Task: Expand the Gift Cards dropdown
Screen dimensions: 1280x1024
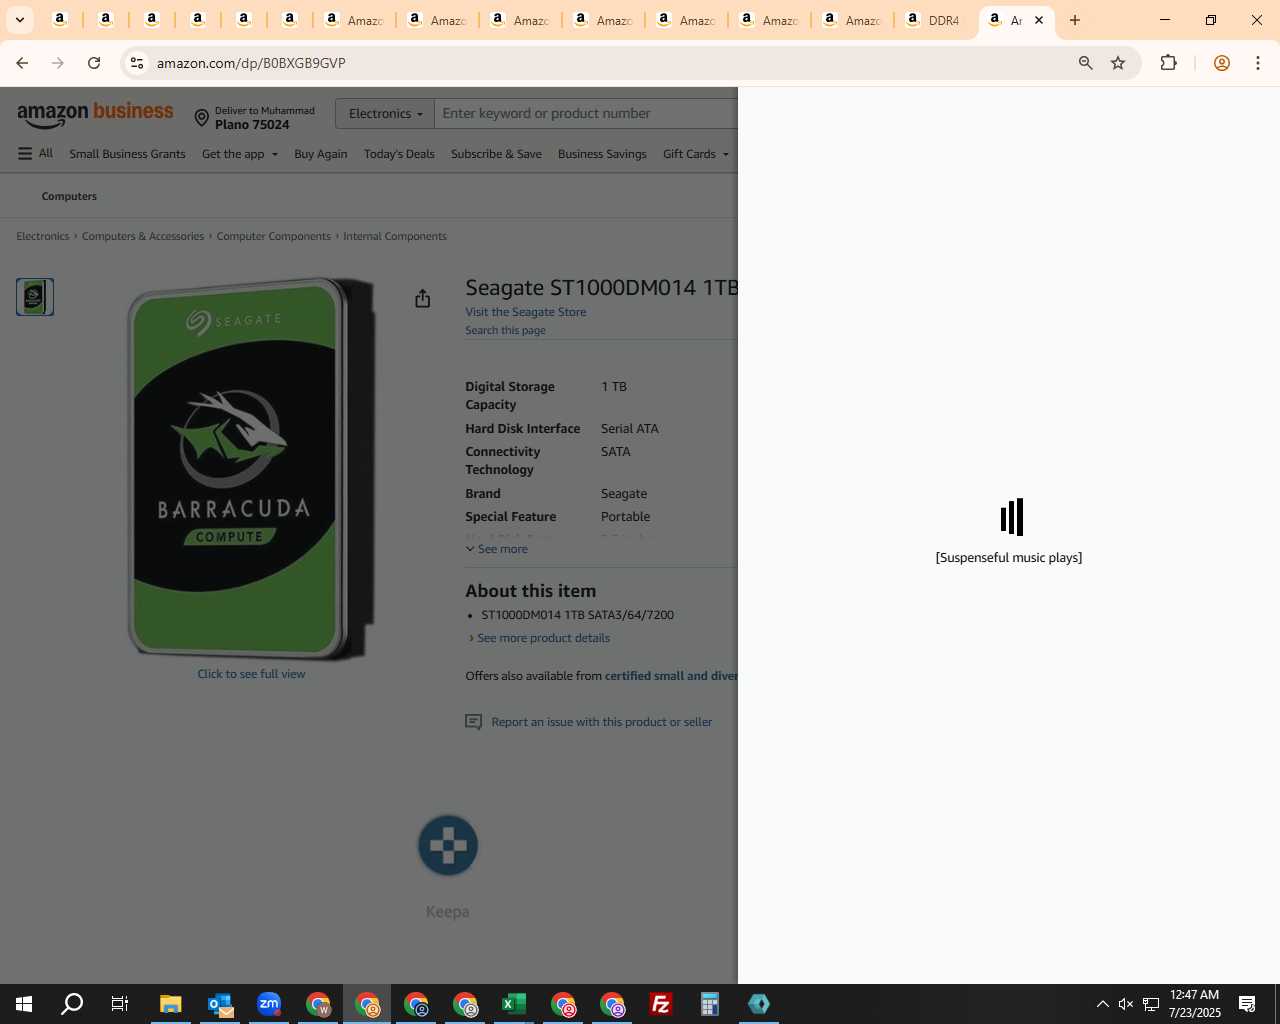Action: tap(696, 154)
